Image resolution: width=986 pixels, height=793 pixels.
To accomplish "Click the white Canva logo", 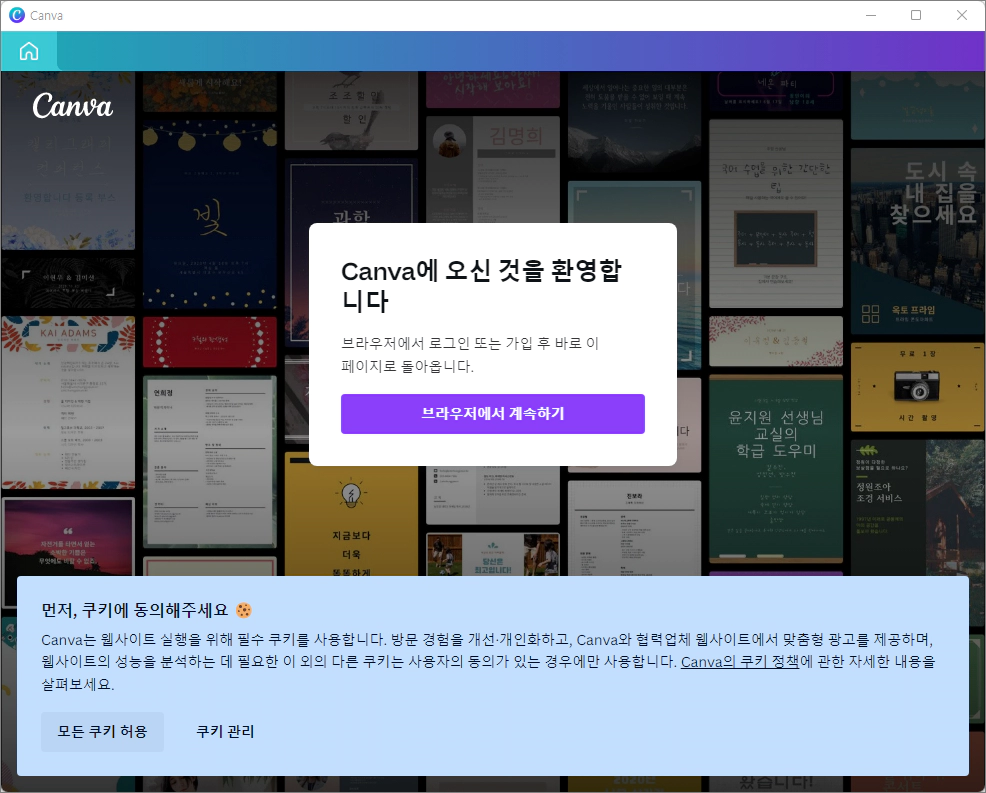I will coord(72,106).
